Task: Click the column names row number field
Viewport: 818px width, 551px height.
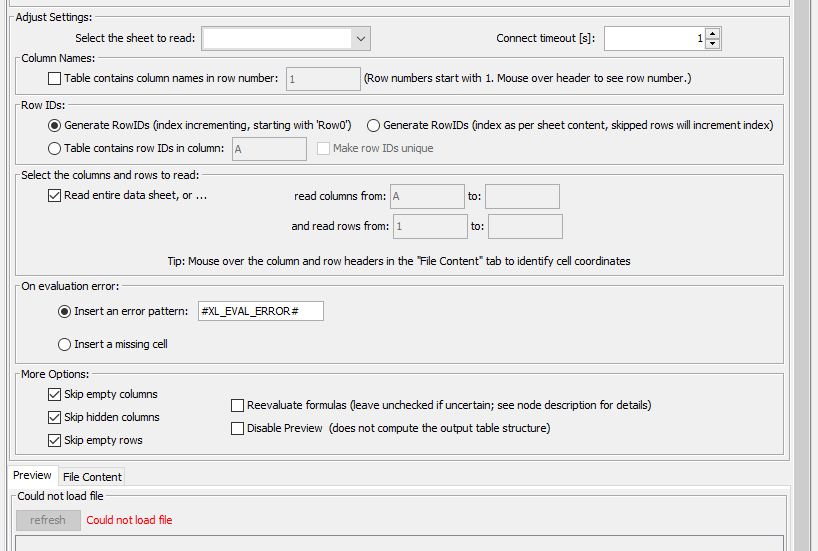Action: click(x=323, y=79)
